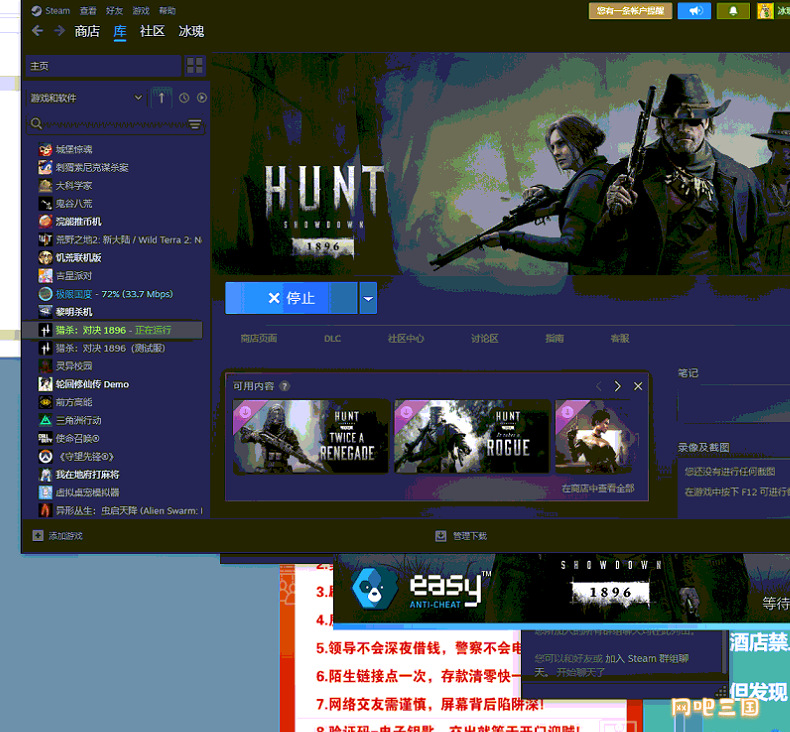Click 在商店中查看全部 link
790x732 pixels.
click(598, 489)
